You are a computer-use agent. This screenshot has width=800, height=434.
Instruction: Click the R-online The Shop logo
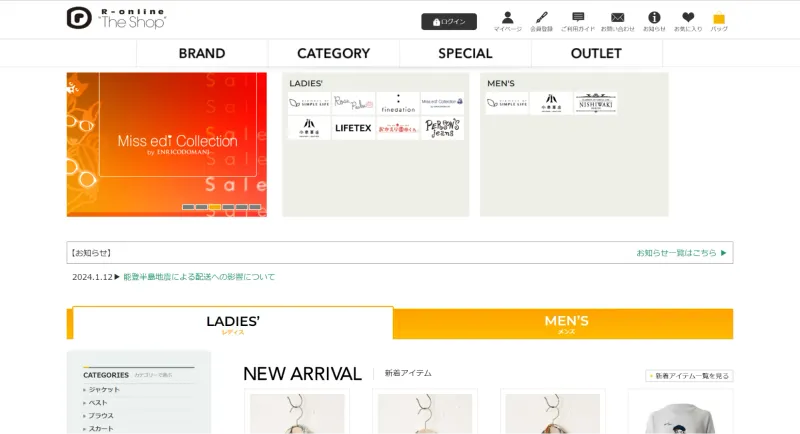(116, 18)
